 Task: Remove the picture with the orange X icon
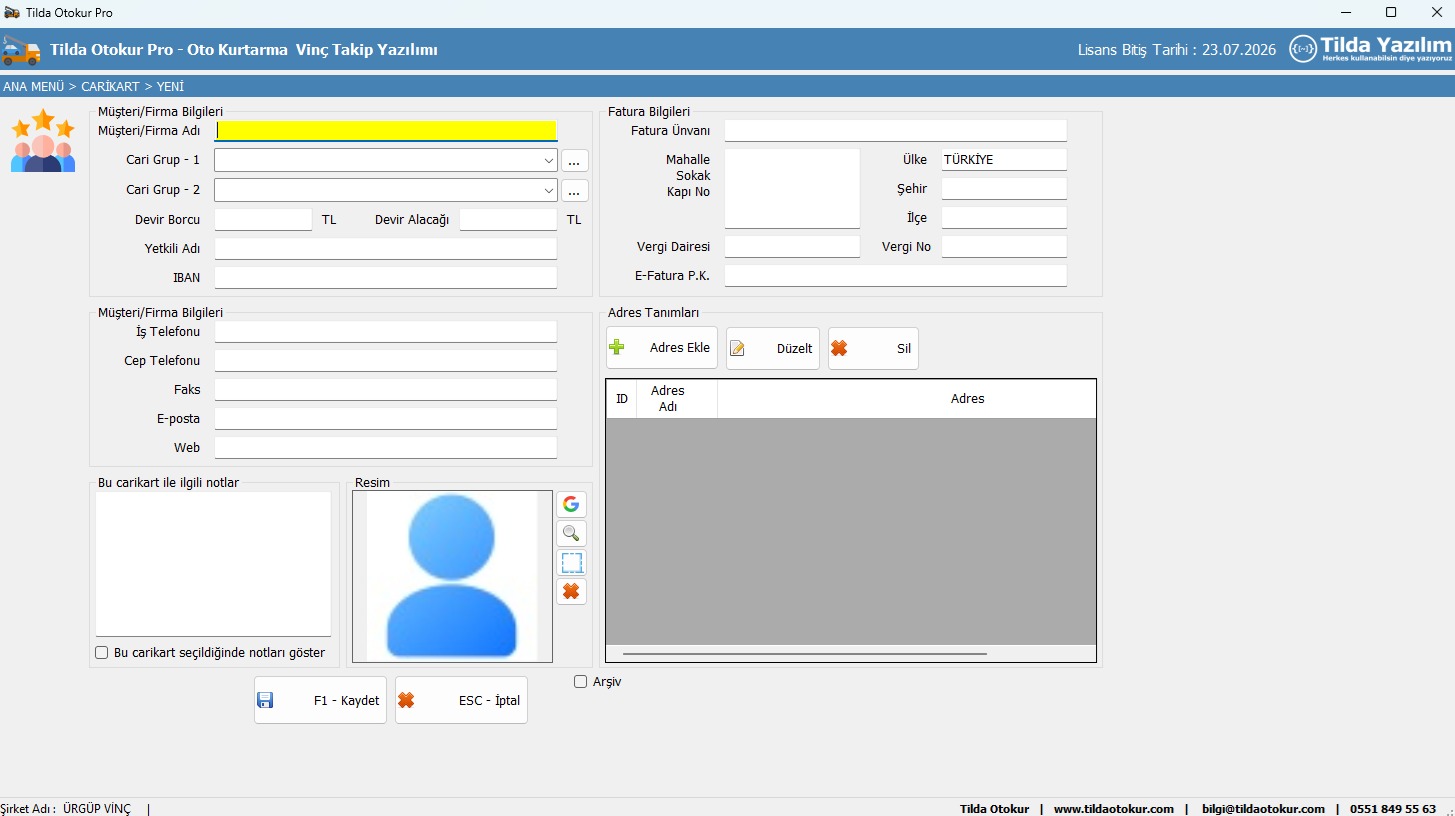pos(571,591)
